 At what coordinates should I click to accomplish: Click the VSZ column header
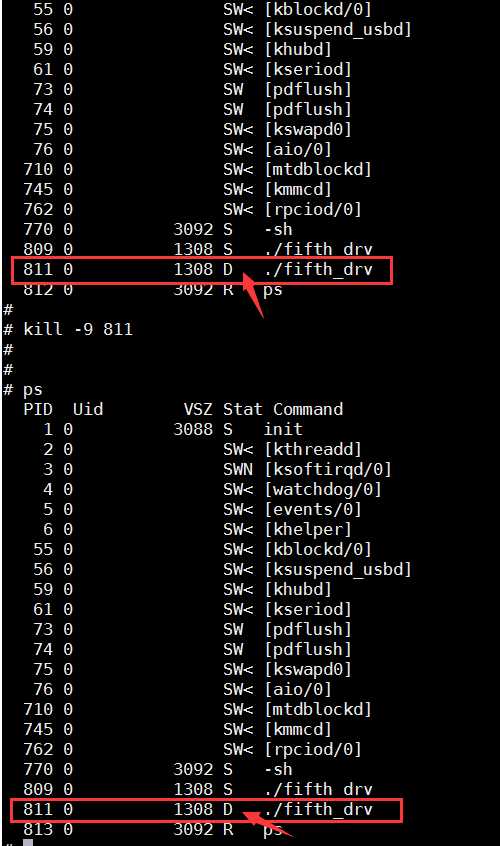(x=198, y=410)
